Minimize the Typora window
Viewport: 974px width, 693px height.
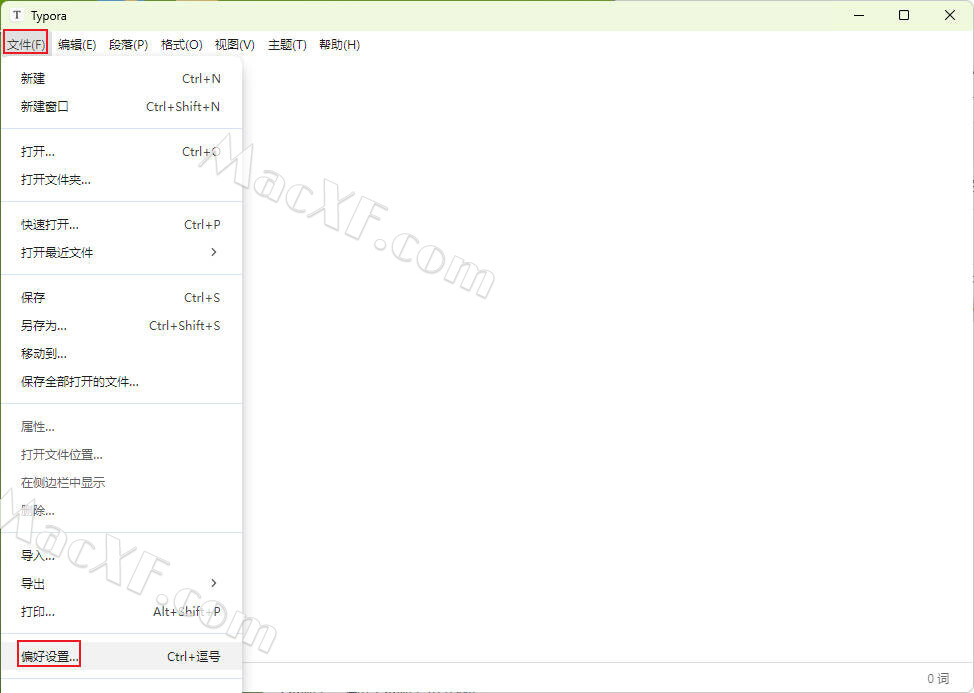pos(859,15)
